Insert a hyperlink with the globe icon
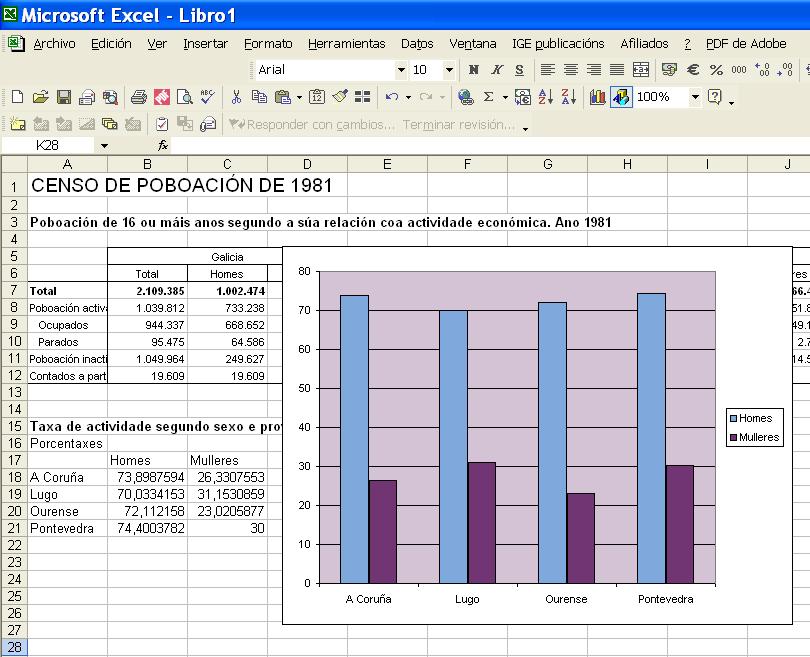The height and width of the screenshot is (657, 810). point(465,97)
